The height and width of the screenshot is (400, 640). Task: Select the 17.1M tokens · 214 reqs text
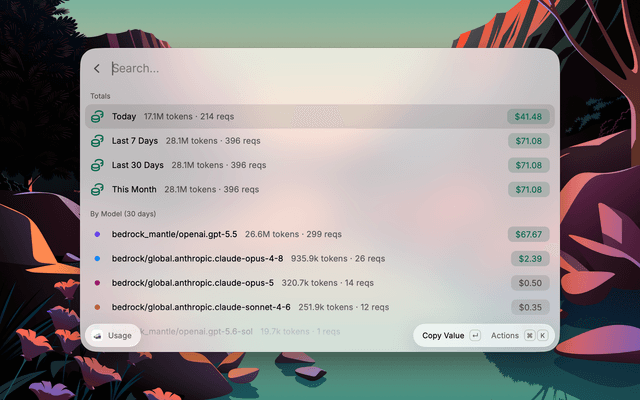click(189, 117)
